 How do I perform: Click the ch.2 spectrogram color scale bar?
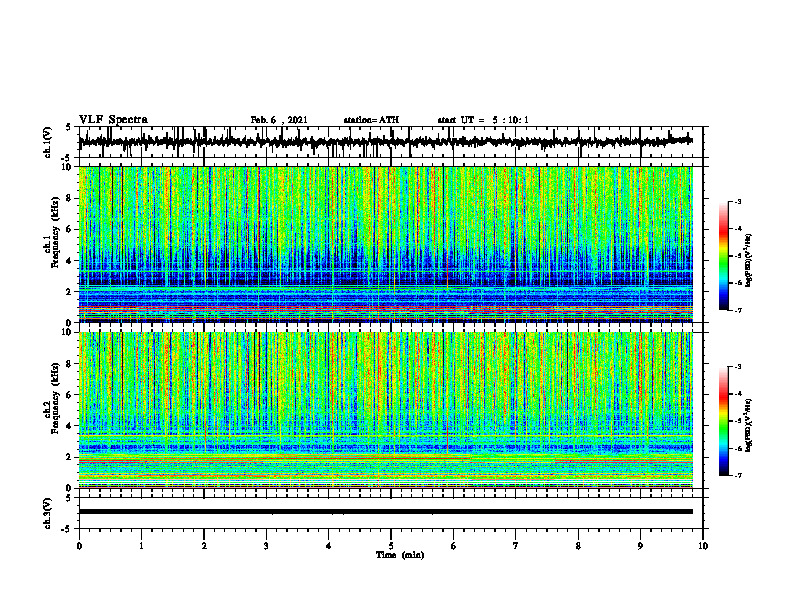point(724,421)
